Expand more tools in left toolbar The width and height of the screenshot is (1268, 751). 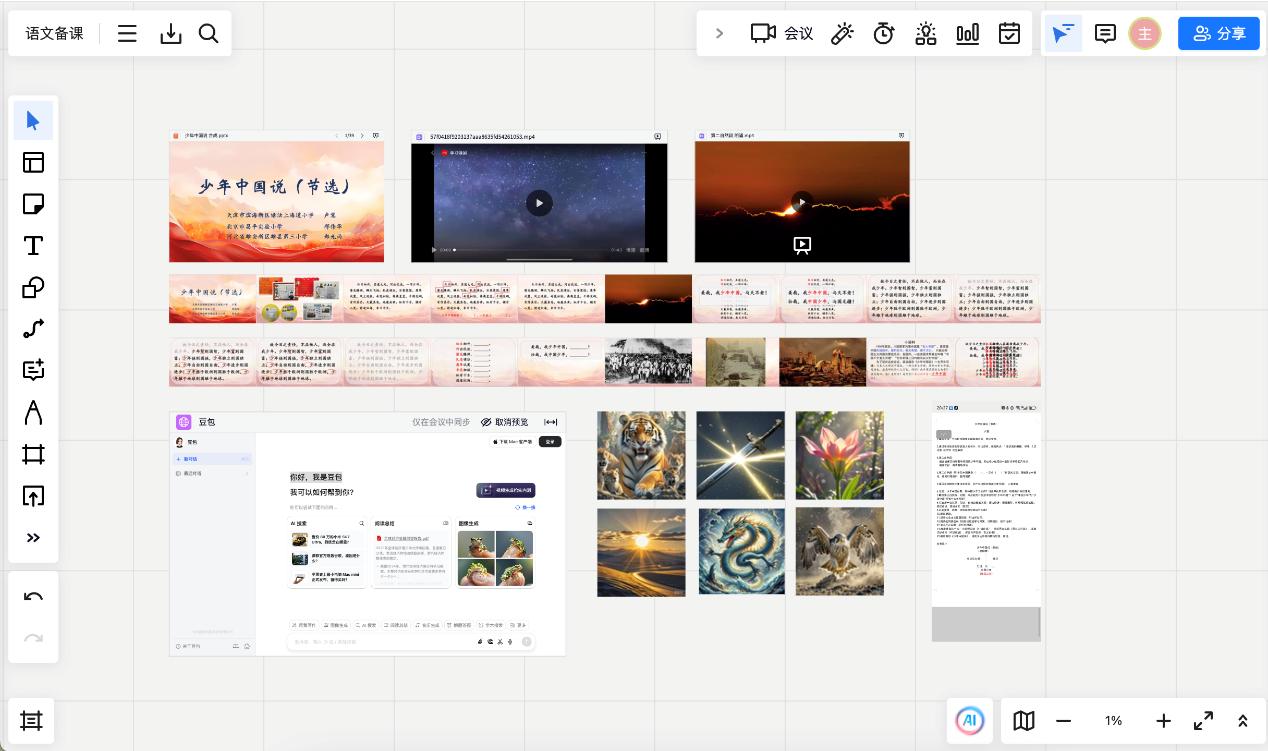33,538
